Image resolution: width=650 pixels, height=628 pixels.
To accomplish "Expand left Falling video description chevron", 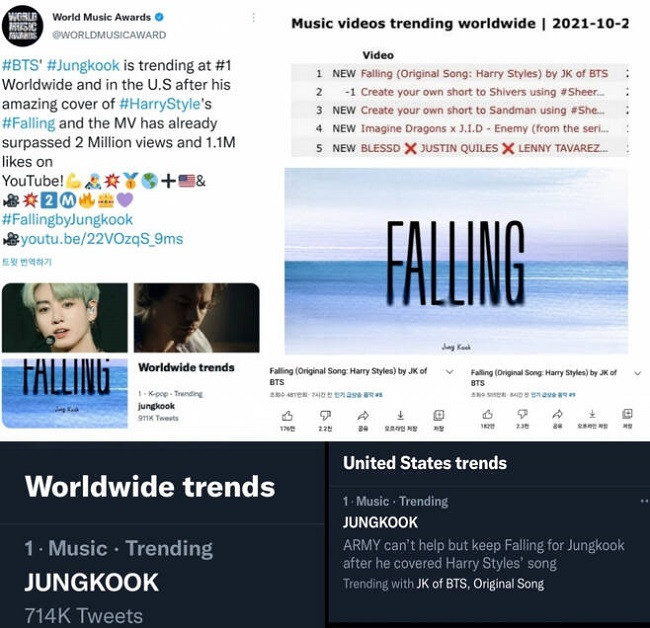I will tap(449, 372).
